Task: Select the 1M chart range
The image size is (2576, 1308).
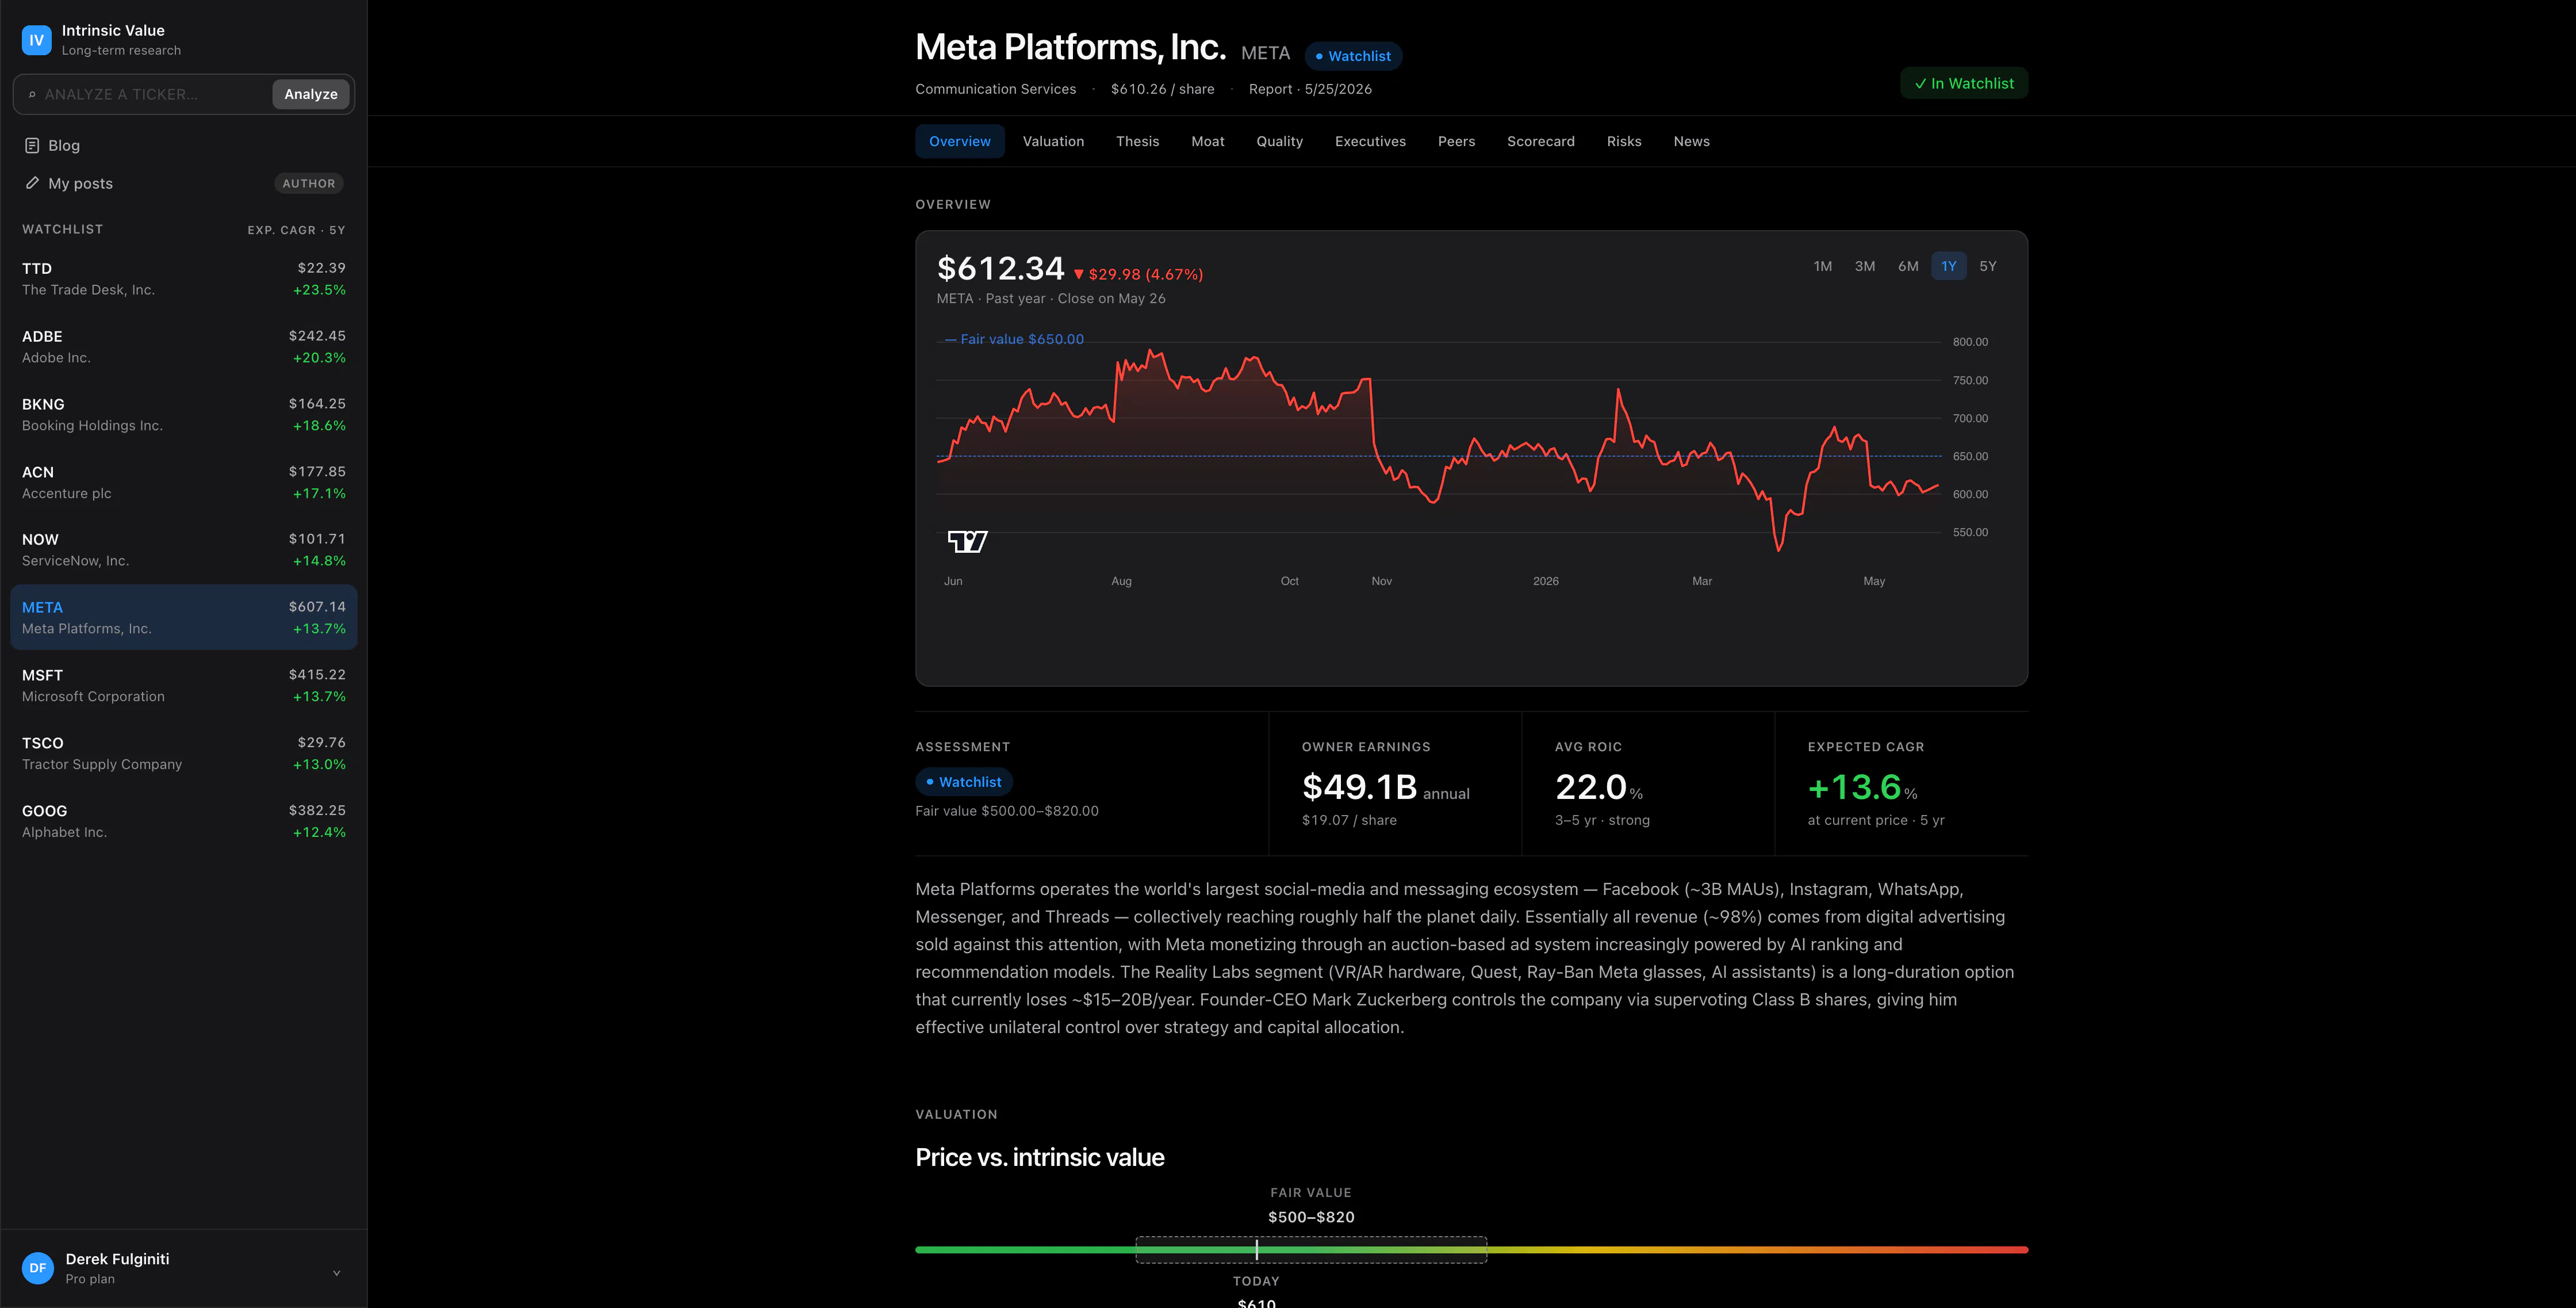Action: [x=1823, y=266]
